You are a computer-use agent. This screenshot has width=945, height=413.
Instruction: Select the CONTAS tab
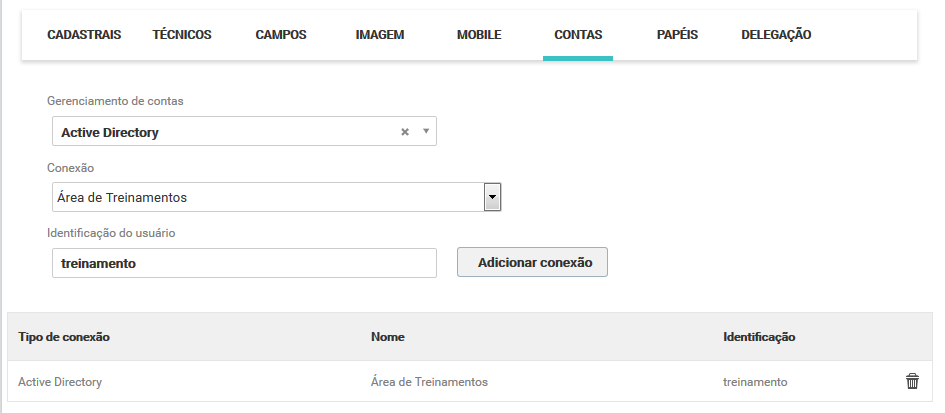coord(578,34)
